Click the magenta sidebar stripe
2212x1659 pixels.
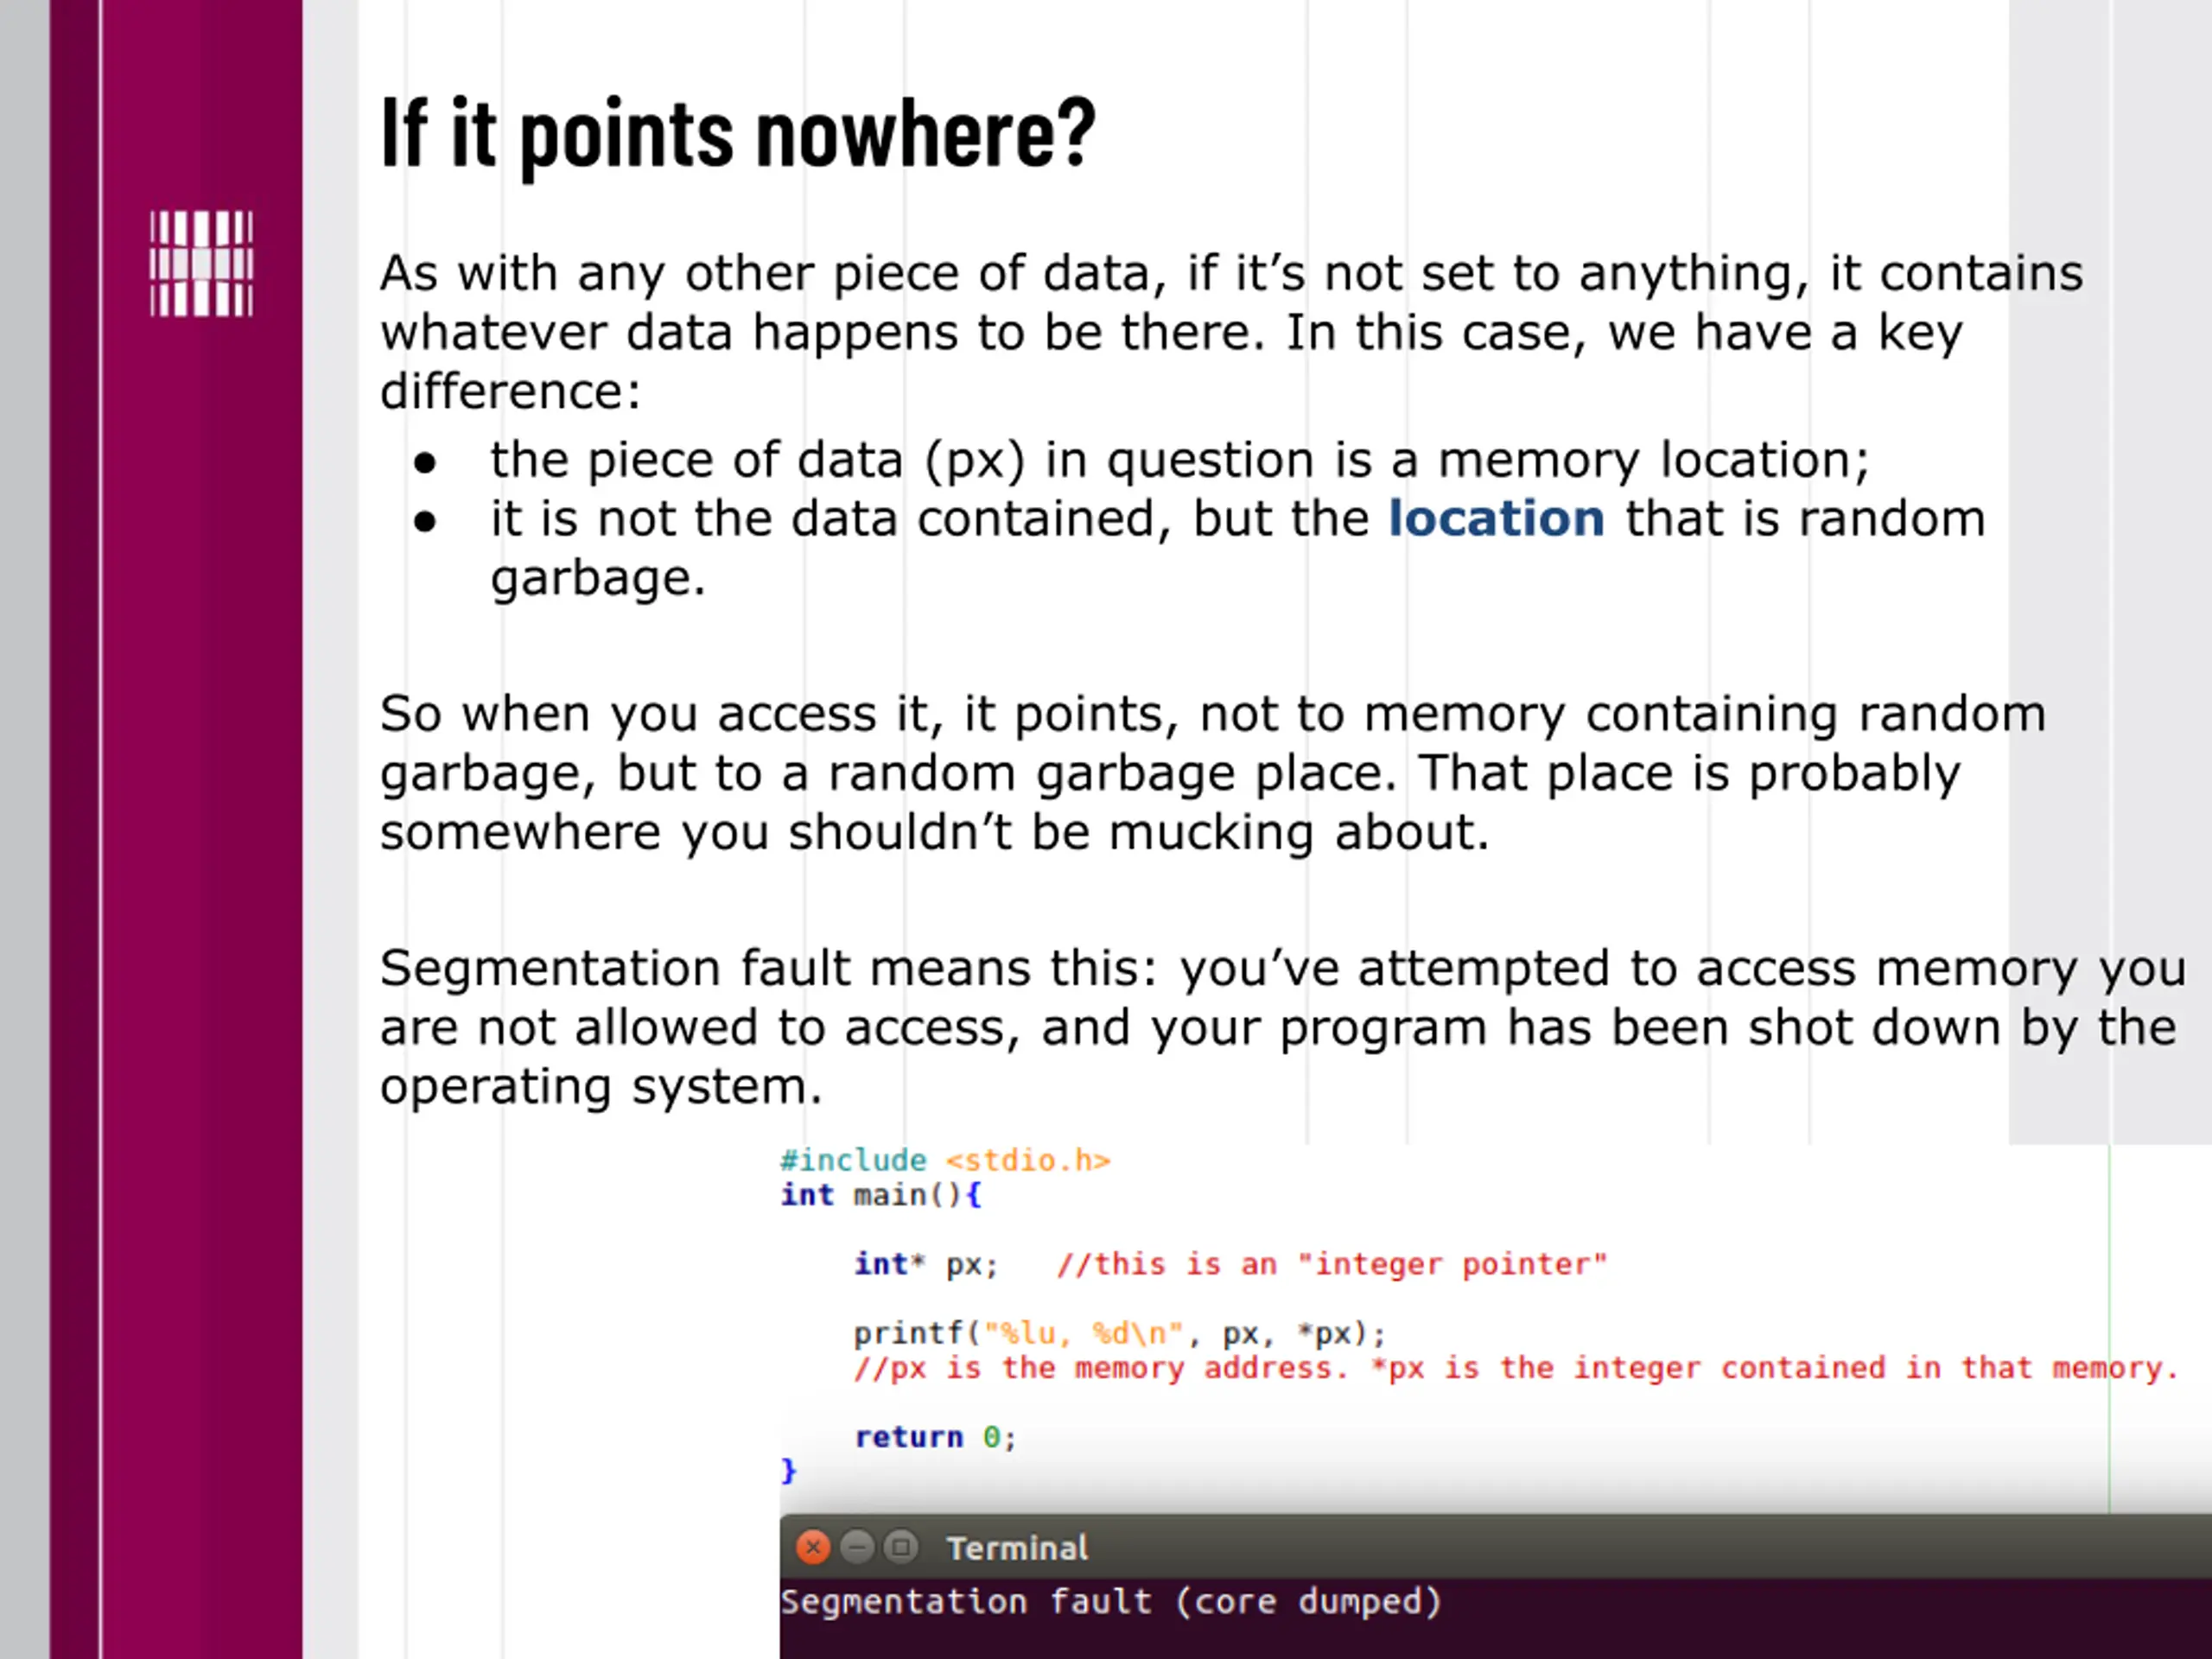(x=176, y=830)
